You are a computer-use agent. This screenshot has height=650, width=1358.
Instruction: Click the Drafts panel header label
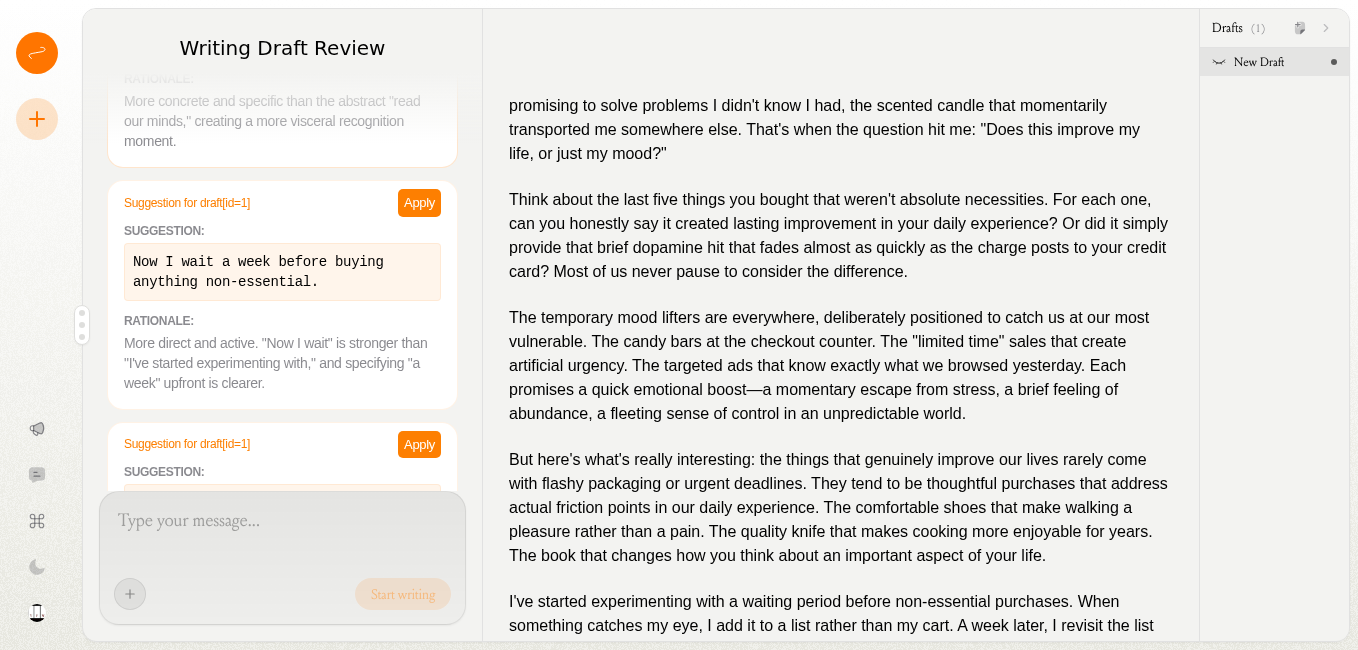coord(1227,28)
